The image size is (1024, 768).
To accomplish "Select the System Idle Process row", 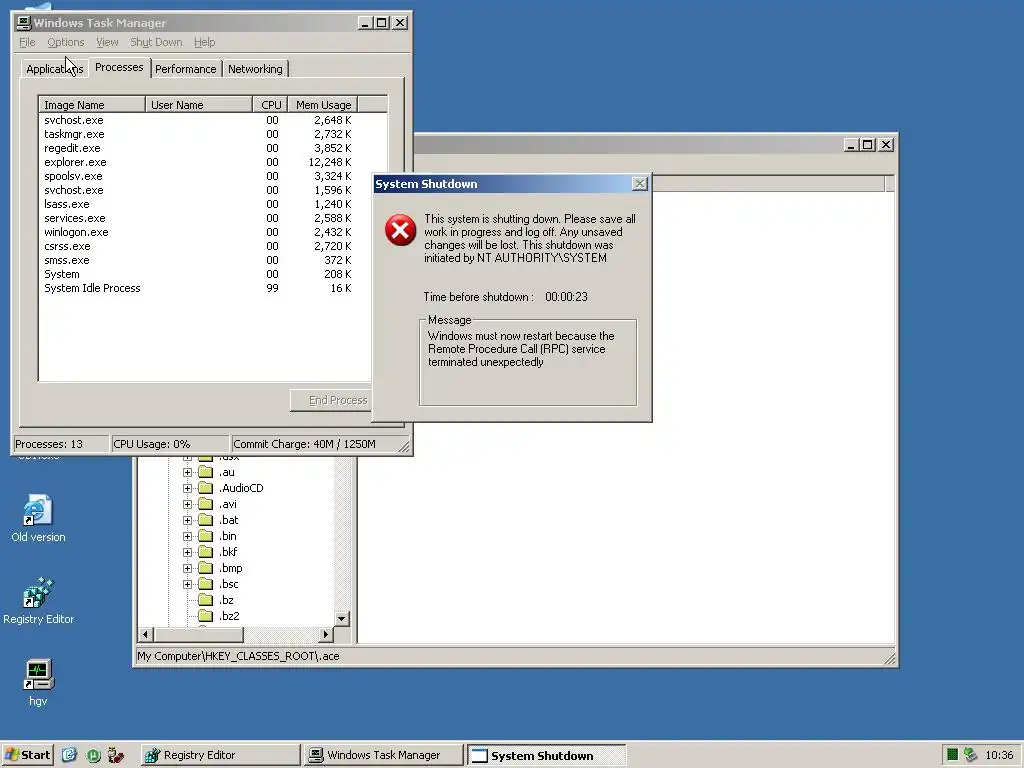I will pos(206,288).
